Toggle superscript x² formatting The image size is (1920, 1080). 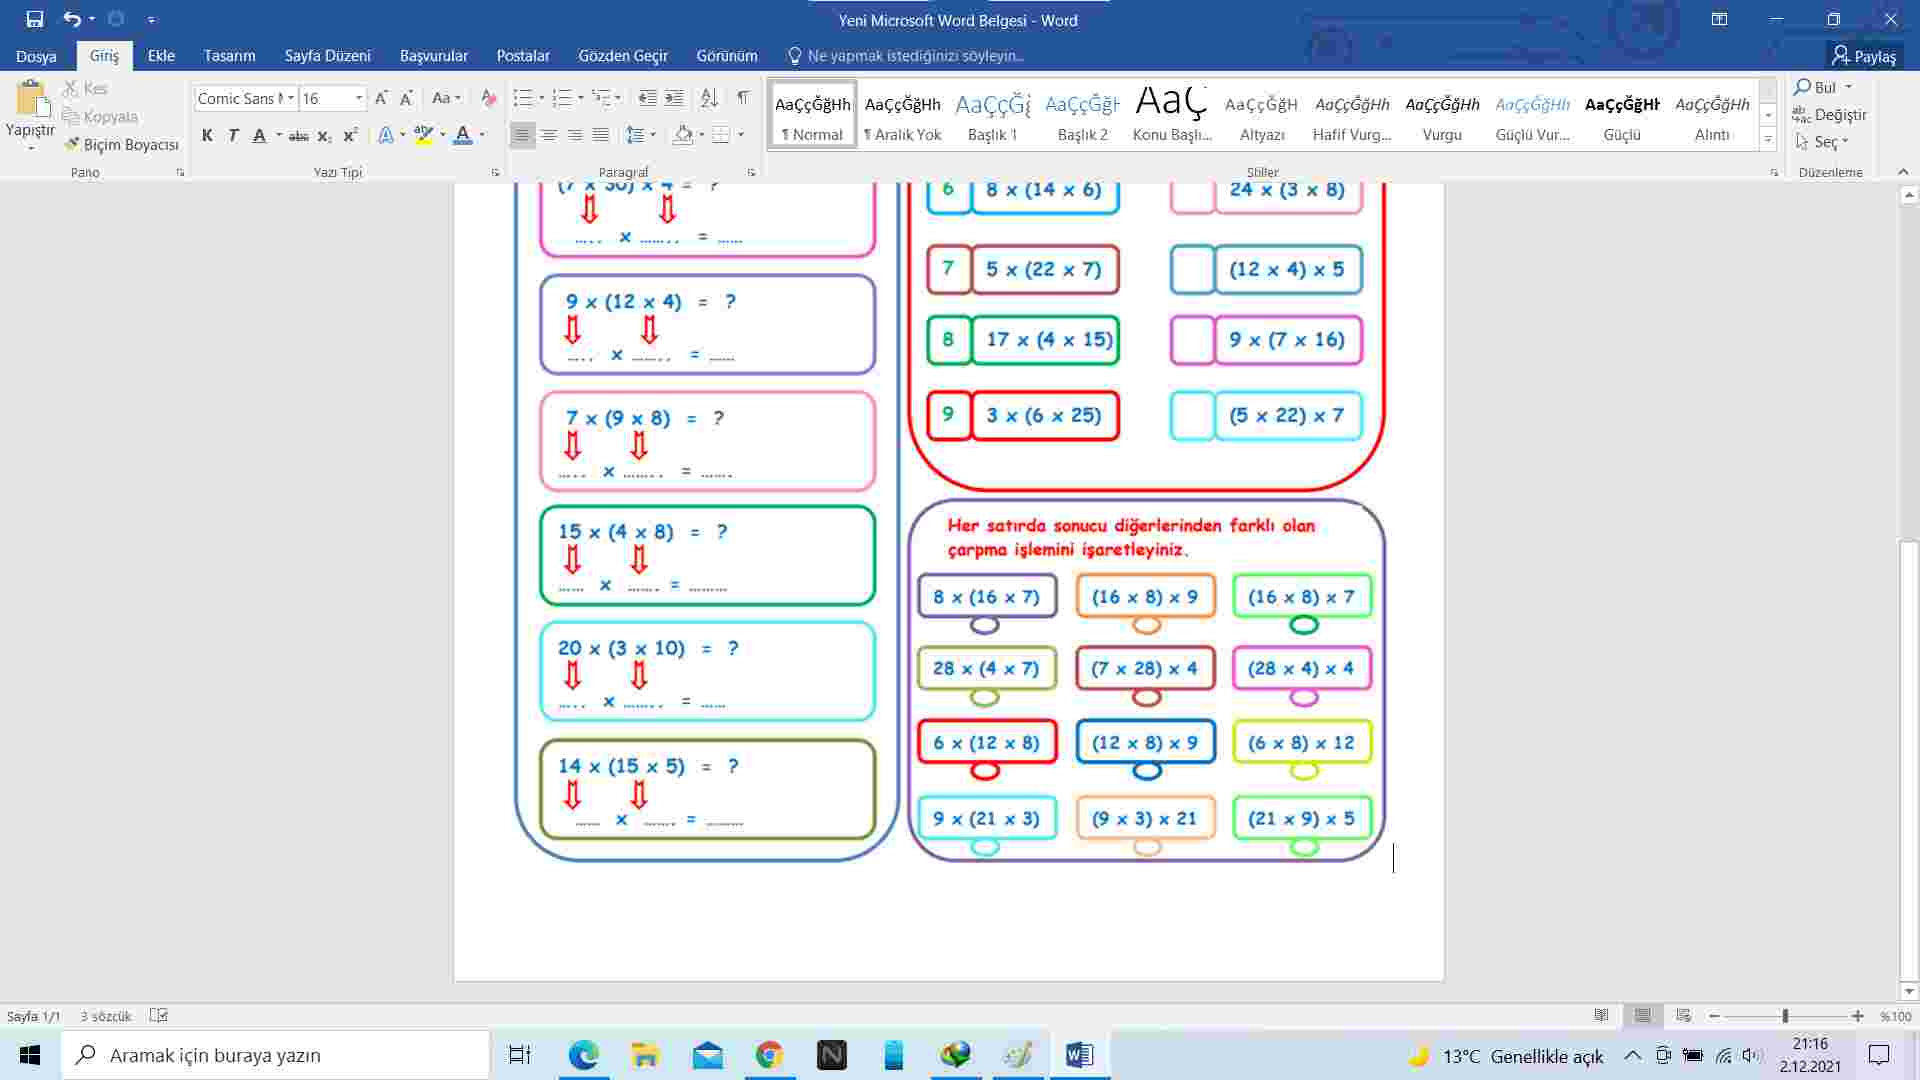pyautogui.click(x=350, y=135)
